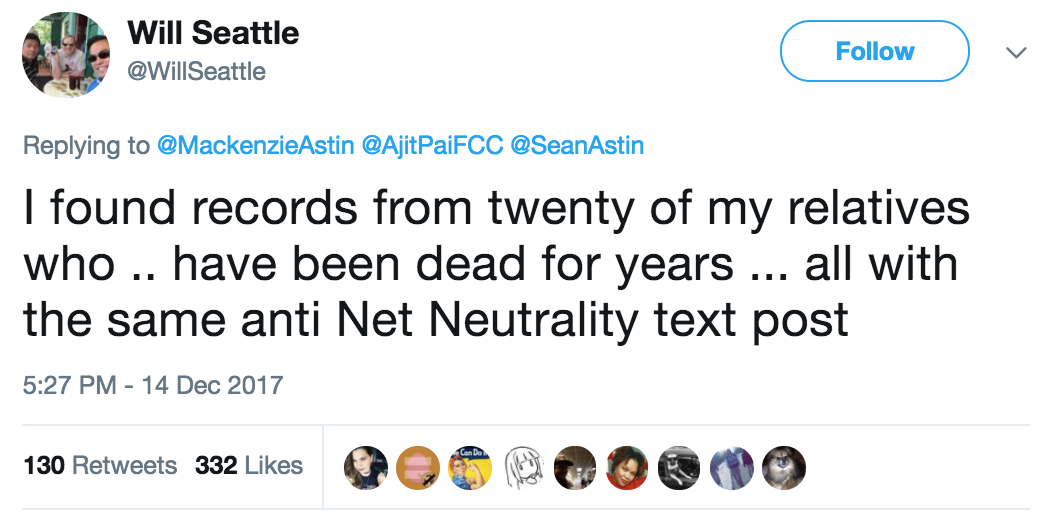Open the bluish purple blurry avatar
1054x524 pixels.
point(729,466)
